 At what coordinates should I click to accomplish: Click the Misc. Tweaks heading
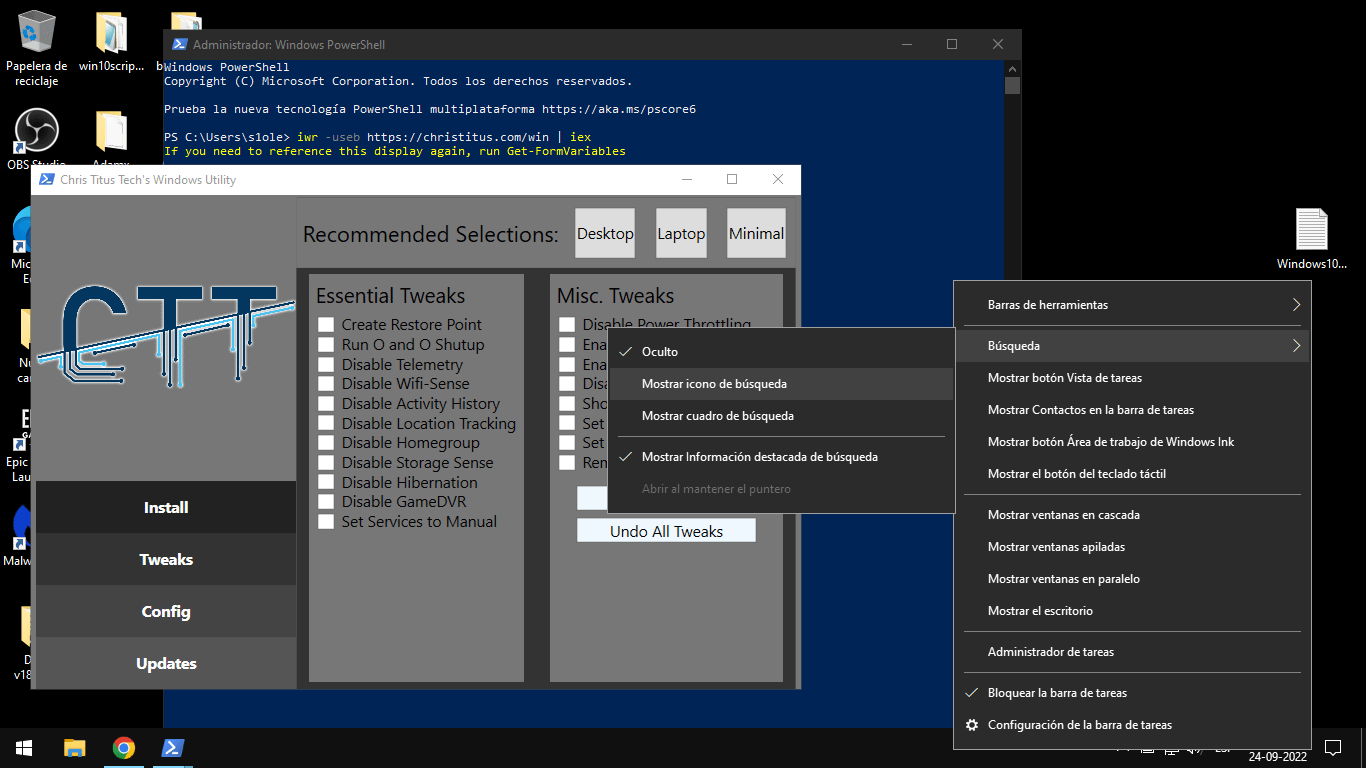pos(615,296)
